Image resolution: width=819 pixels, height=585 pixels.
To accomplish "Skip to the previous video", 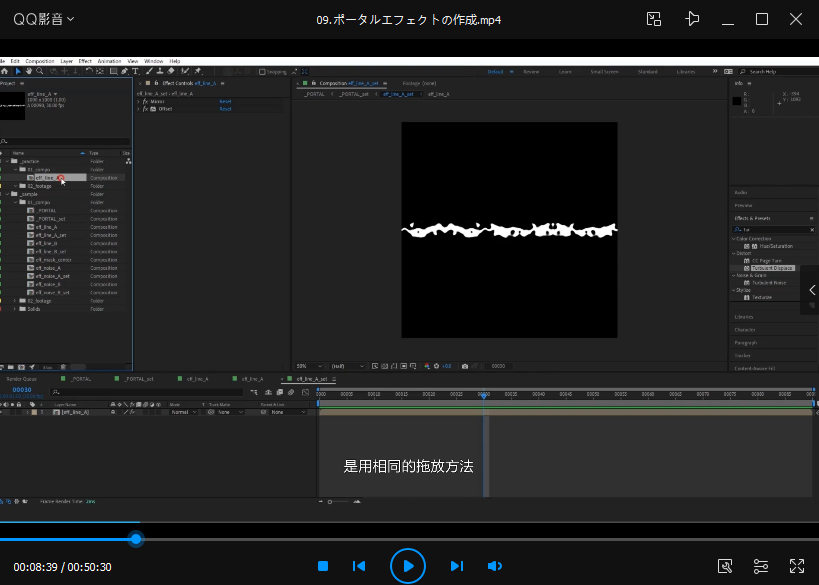I will [x=359, y=566].
